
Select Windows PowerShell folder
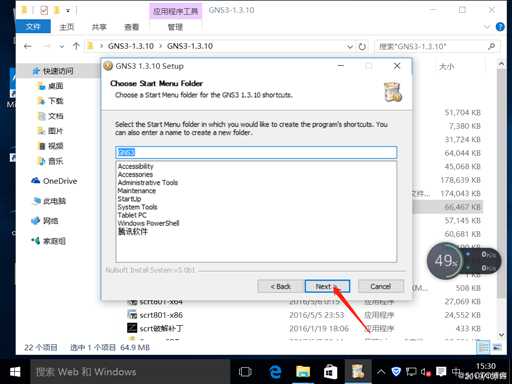click(x=148, y=223)
